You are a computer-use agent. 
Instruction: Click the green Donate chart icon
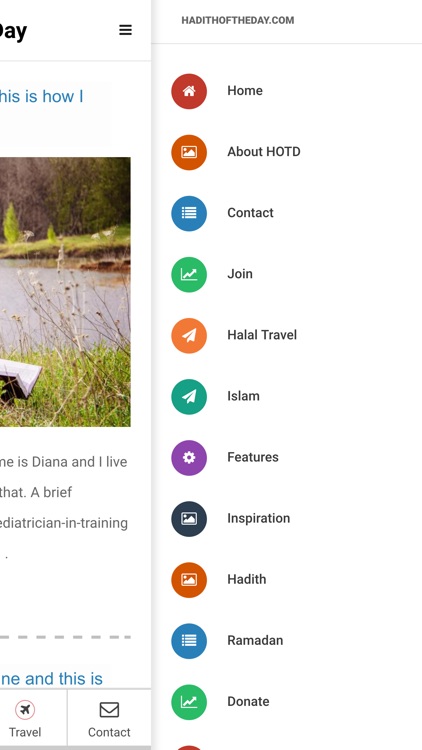tap(189, 702)
